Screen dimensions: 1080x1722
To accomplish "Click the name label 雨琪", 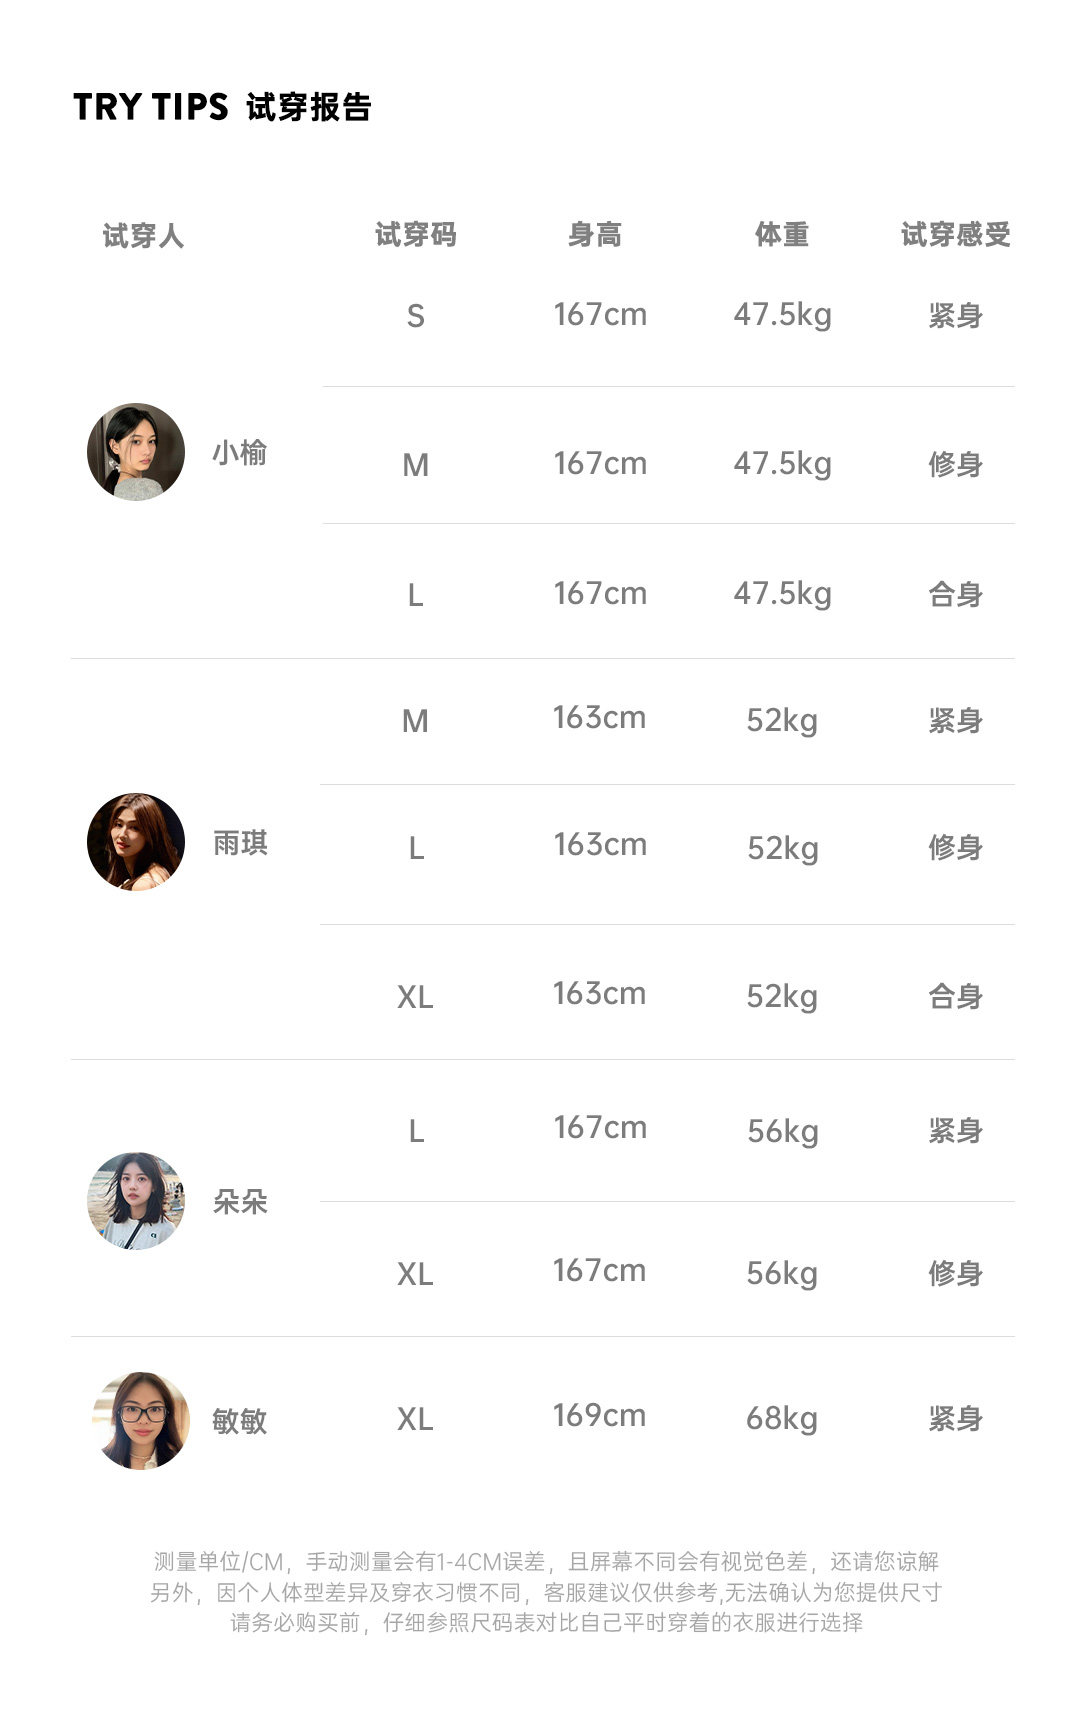I will 240,843.
